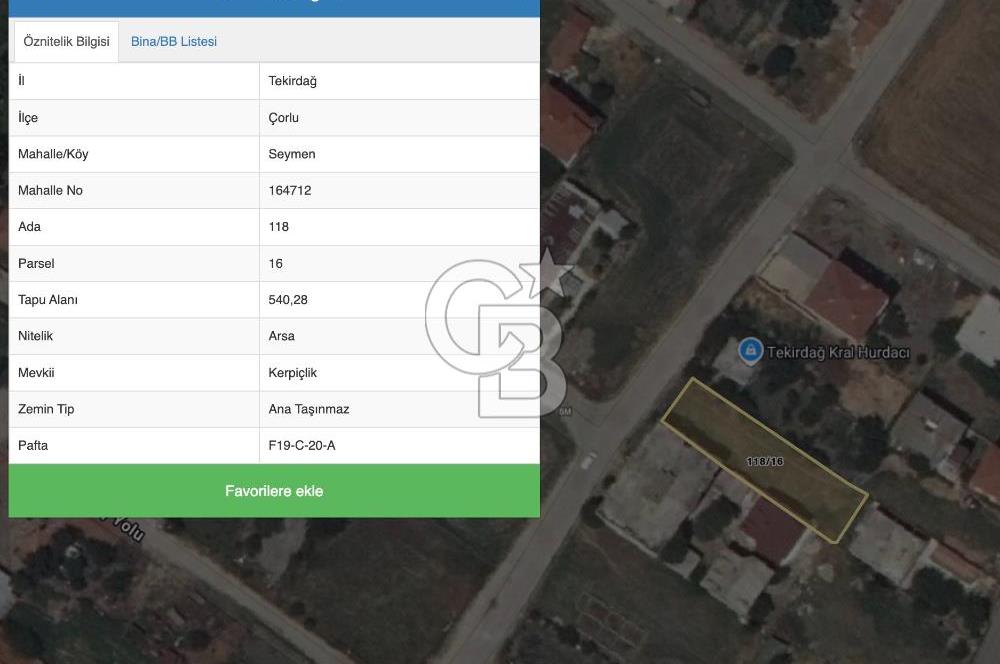Viewport: 1000px width, 664px height.
Task: Click the Zemin Tip row label
Action: point(46,409)
